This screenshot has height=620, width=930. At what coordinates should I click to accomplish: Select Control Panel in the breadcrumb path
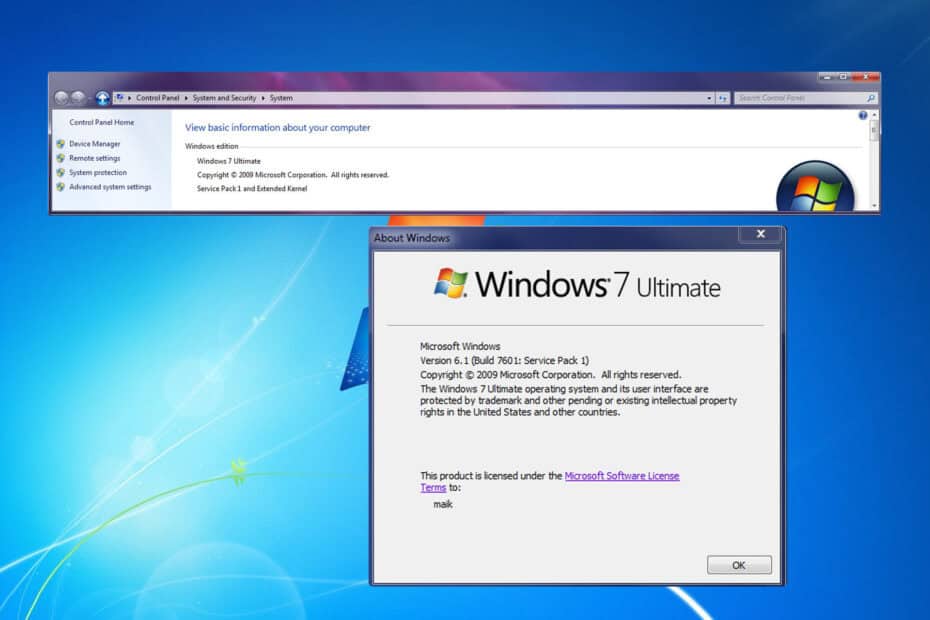click(x=160, y=98)
